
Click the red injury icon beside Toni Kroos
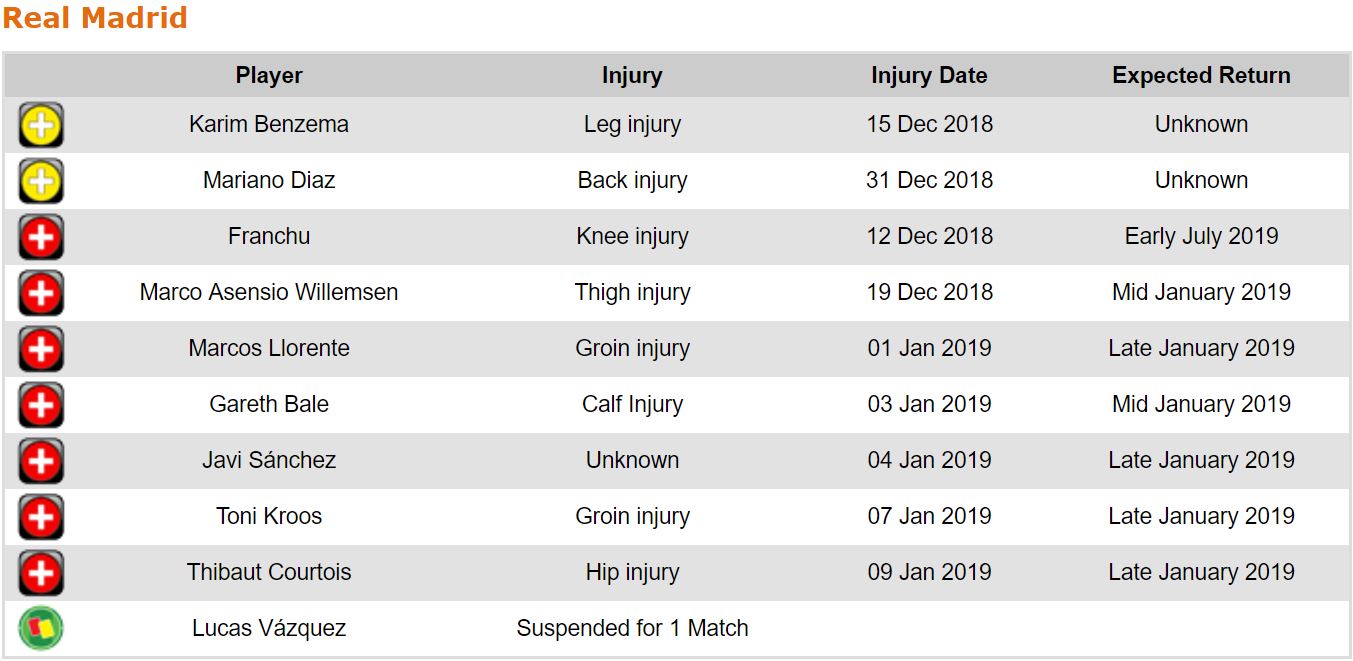point(41,518)
